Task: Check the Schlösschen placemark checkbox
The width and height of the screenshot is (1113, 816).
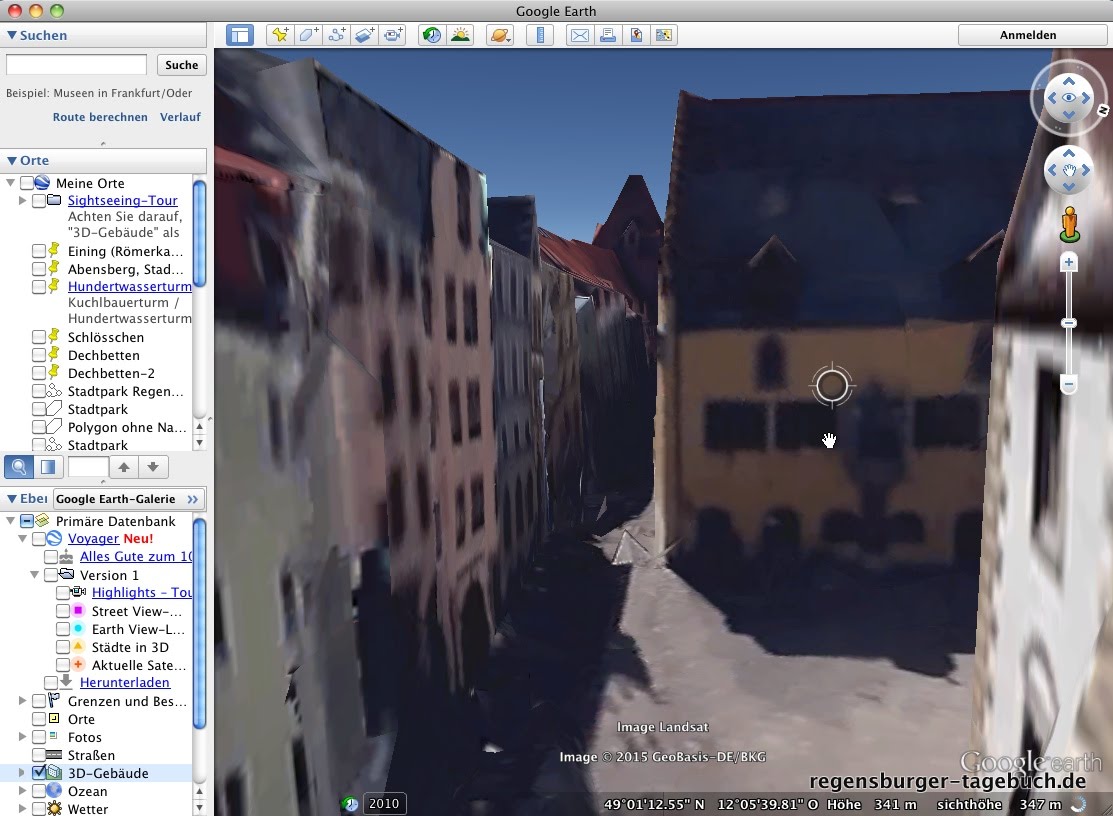Action: tap(39, 337)
